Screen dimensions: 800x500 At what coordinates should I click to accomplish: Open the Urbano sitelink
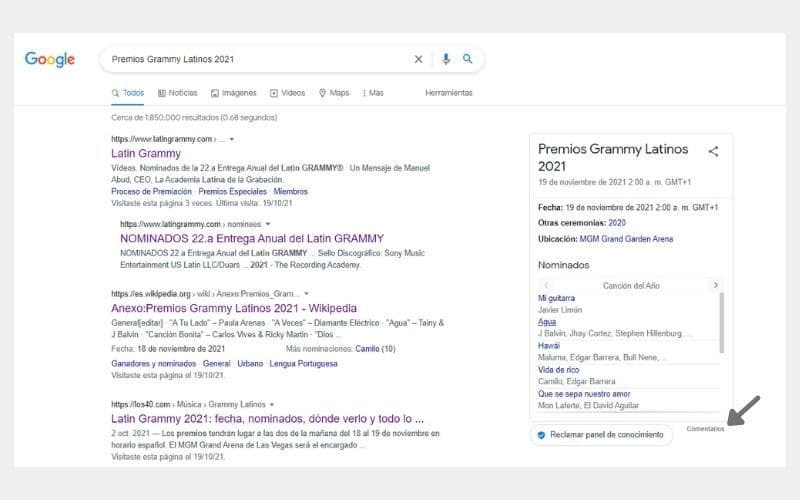(x=250, y=364)
